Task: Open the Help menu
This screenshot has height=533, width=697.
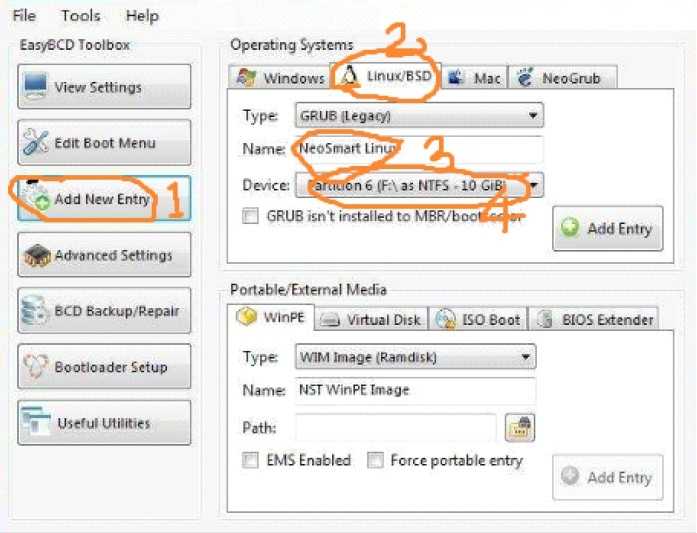Action: pos(142,16)
